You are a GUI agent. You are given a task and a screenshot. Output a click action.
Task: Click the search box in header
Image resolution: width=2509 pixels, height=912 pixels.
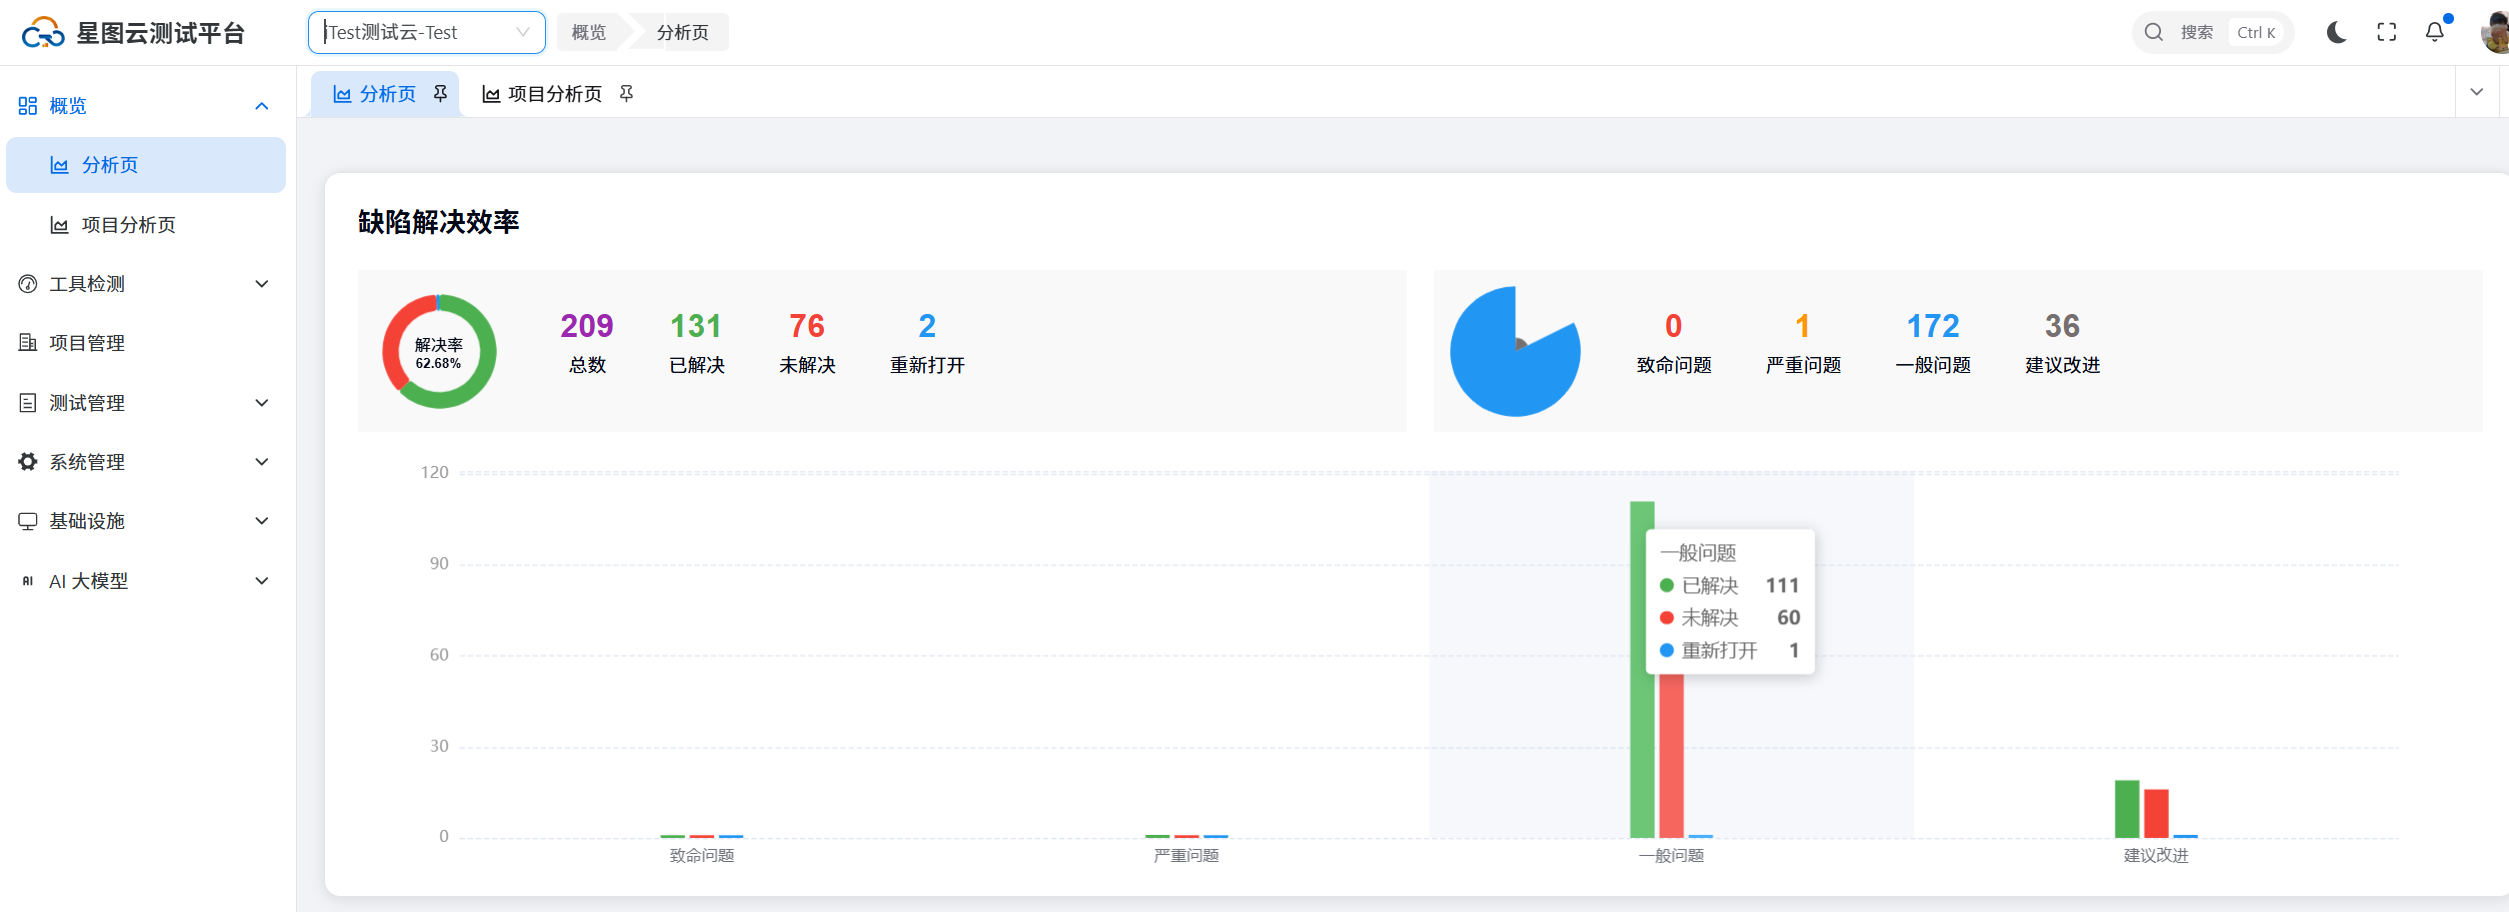[x=2212, y=33]
